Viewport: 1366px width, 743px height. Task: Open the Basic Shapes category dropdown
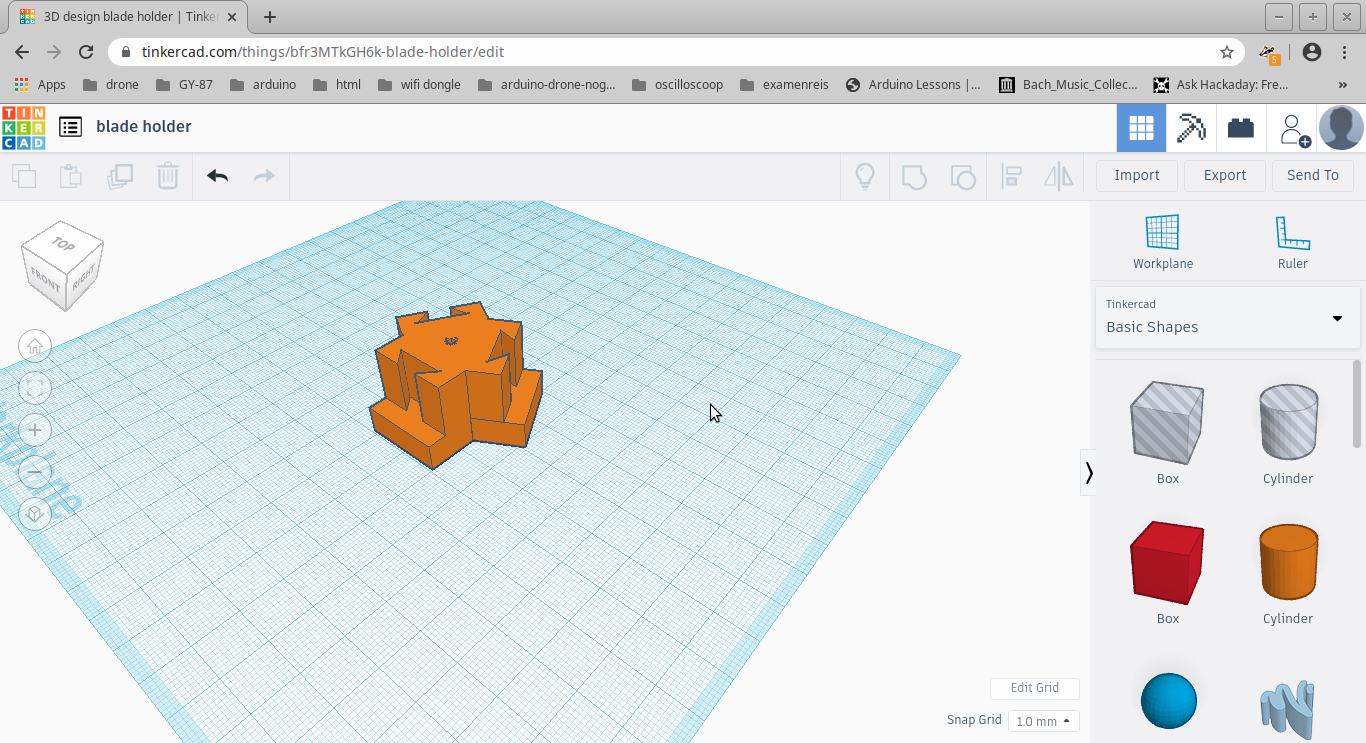pyautogui.click(x=1227, y=317)
